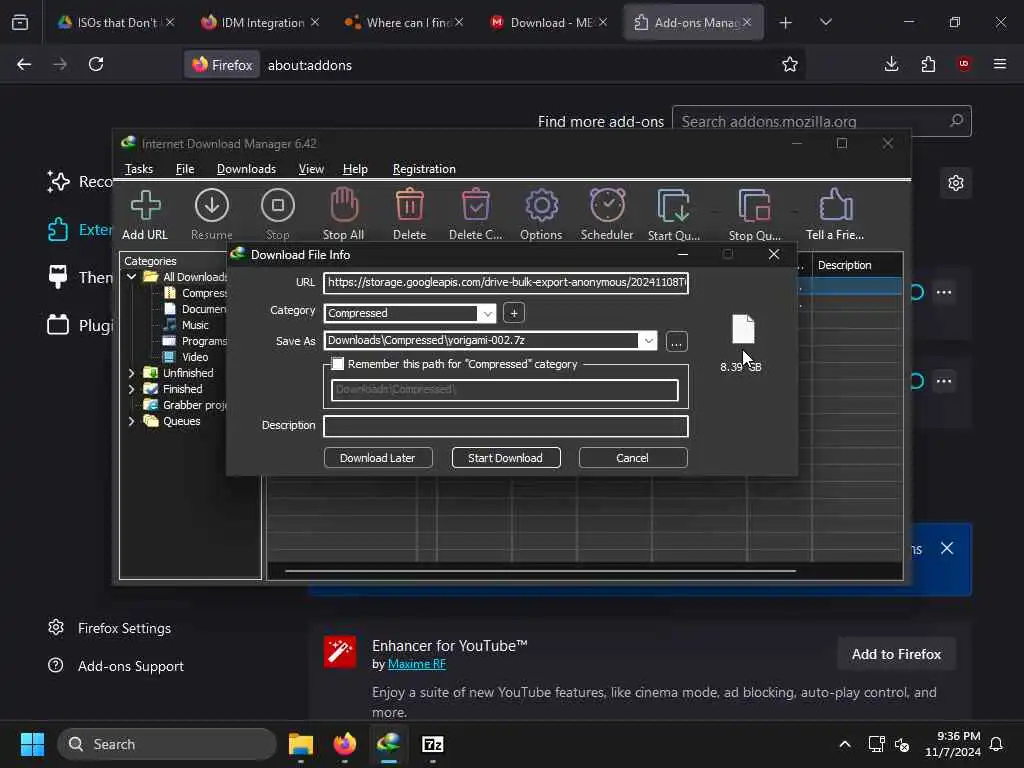Viewport: 1024px width, 768px height.
Task: Click IDM horizontal scrollbar
Action: (x=540, y=571)
